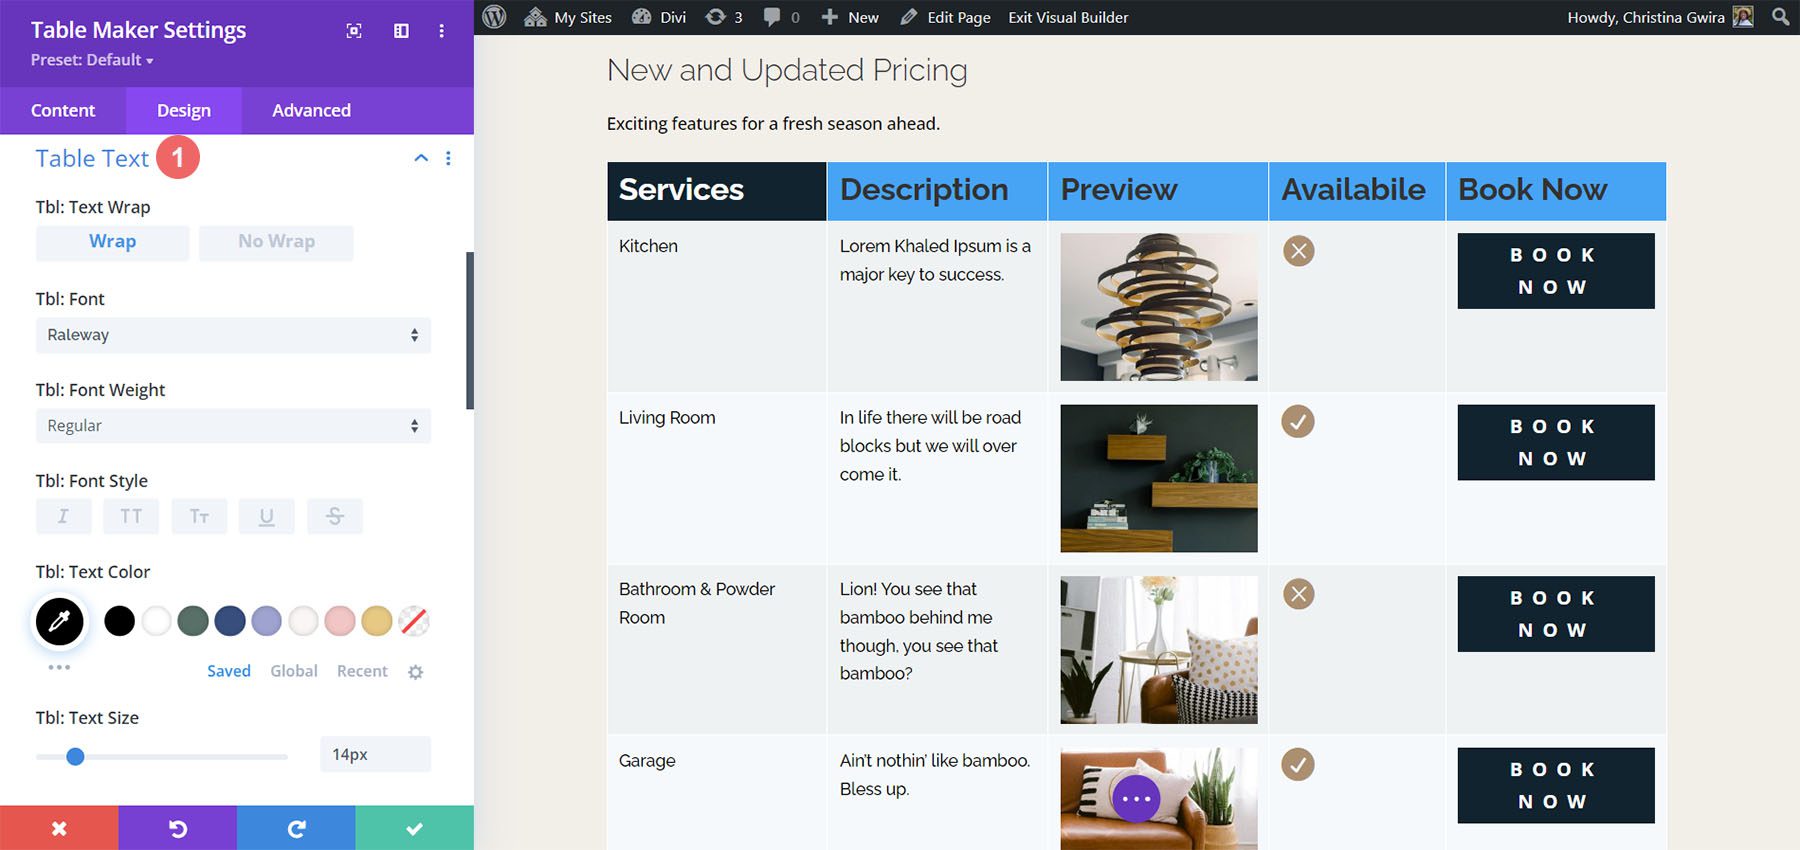Collapse the Table Text section
This screenshot has width=1800, height=850.
point(421,158)
